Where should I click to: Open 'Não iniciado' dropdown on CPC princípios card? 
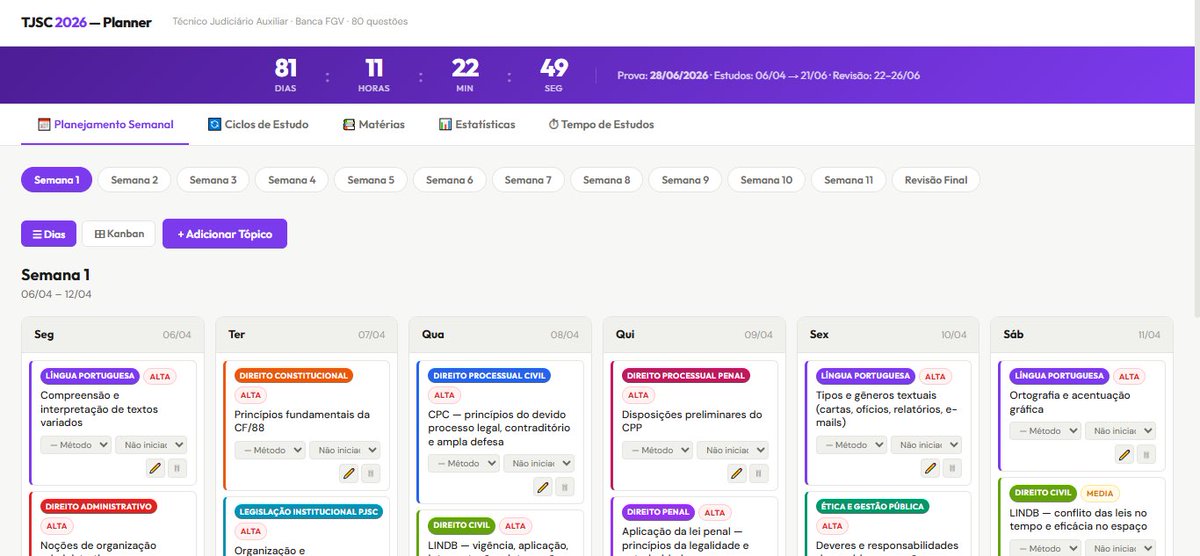point(539,464)
